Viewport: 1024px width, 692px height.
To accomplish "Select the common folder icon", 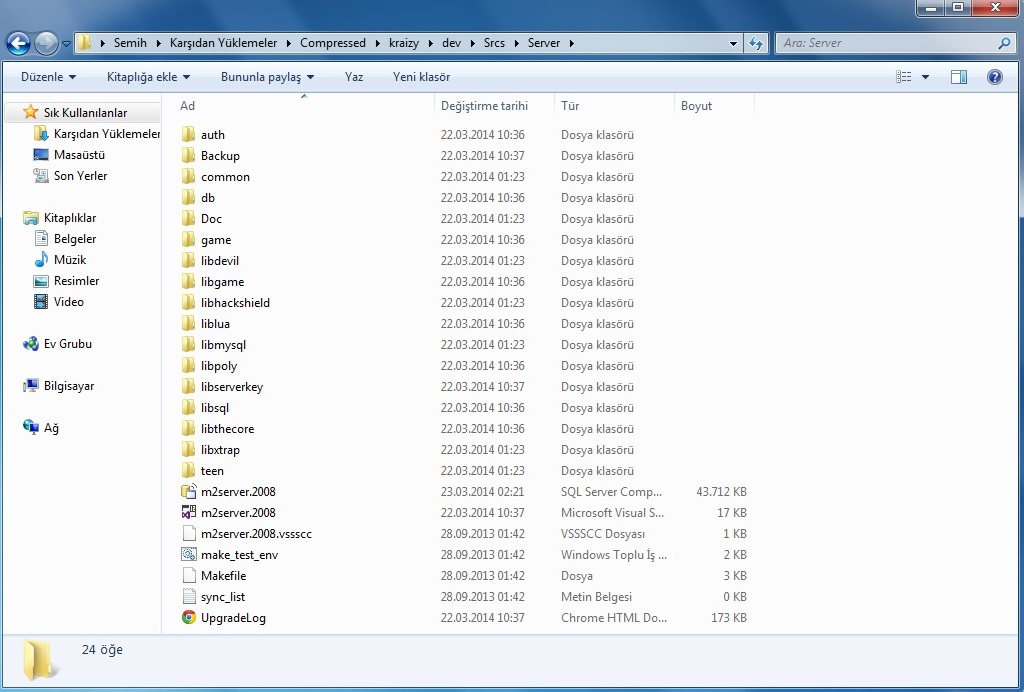I will (189, 176).
